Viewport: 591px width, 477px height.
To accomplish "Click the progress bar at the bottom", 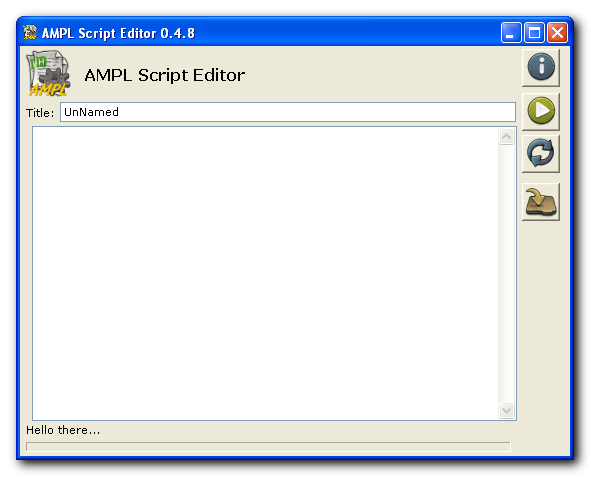I will (268, 446).
